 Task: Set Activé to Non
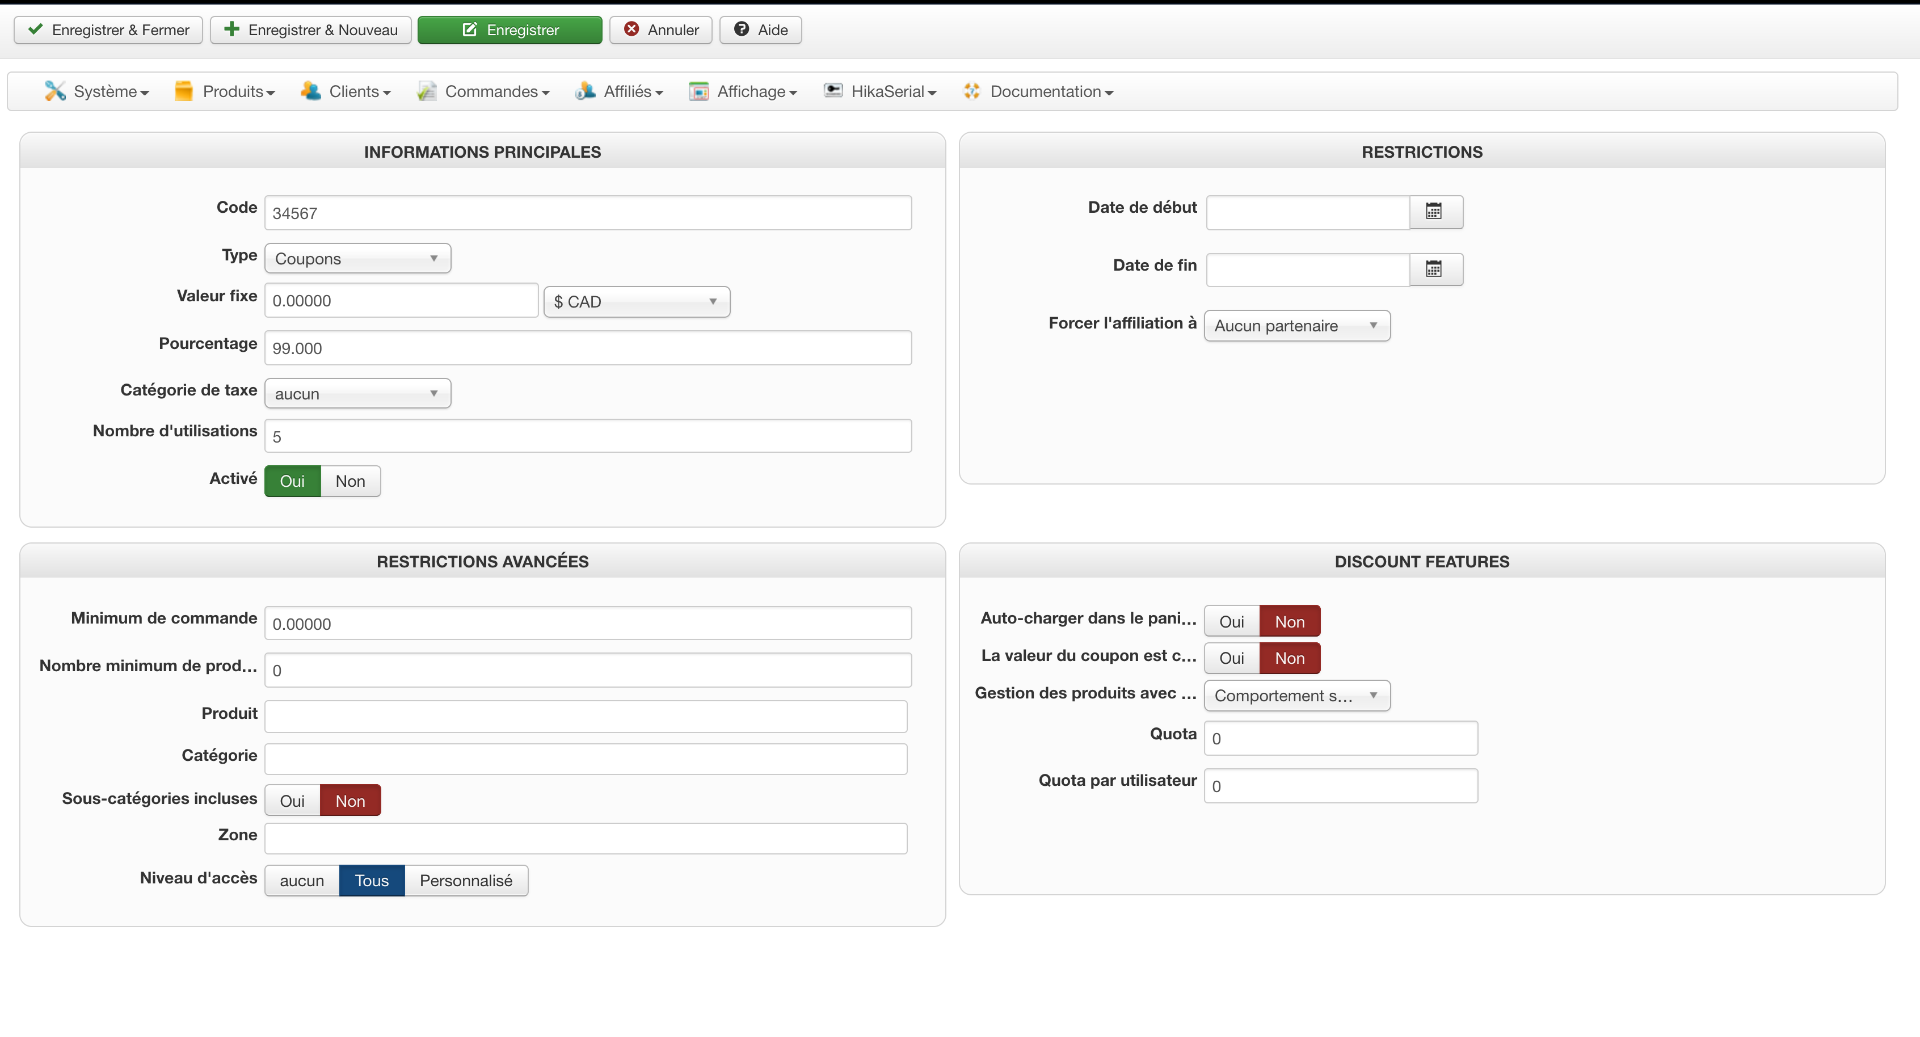(x=350, y=481)
